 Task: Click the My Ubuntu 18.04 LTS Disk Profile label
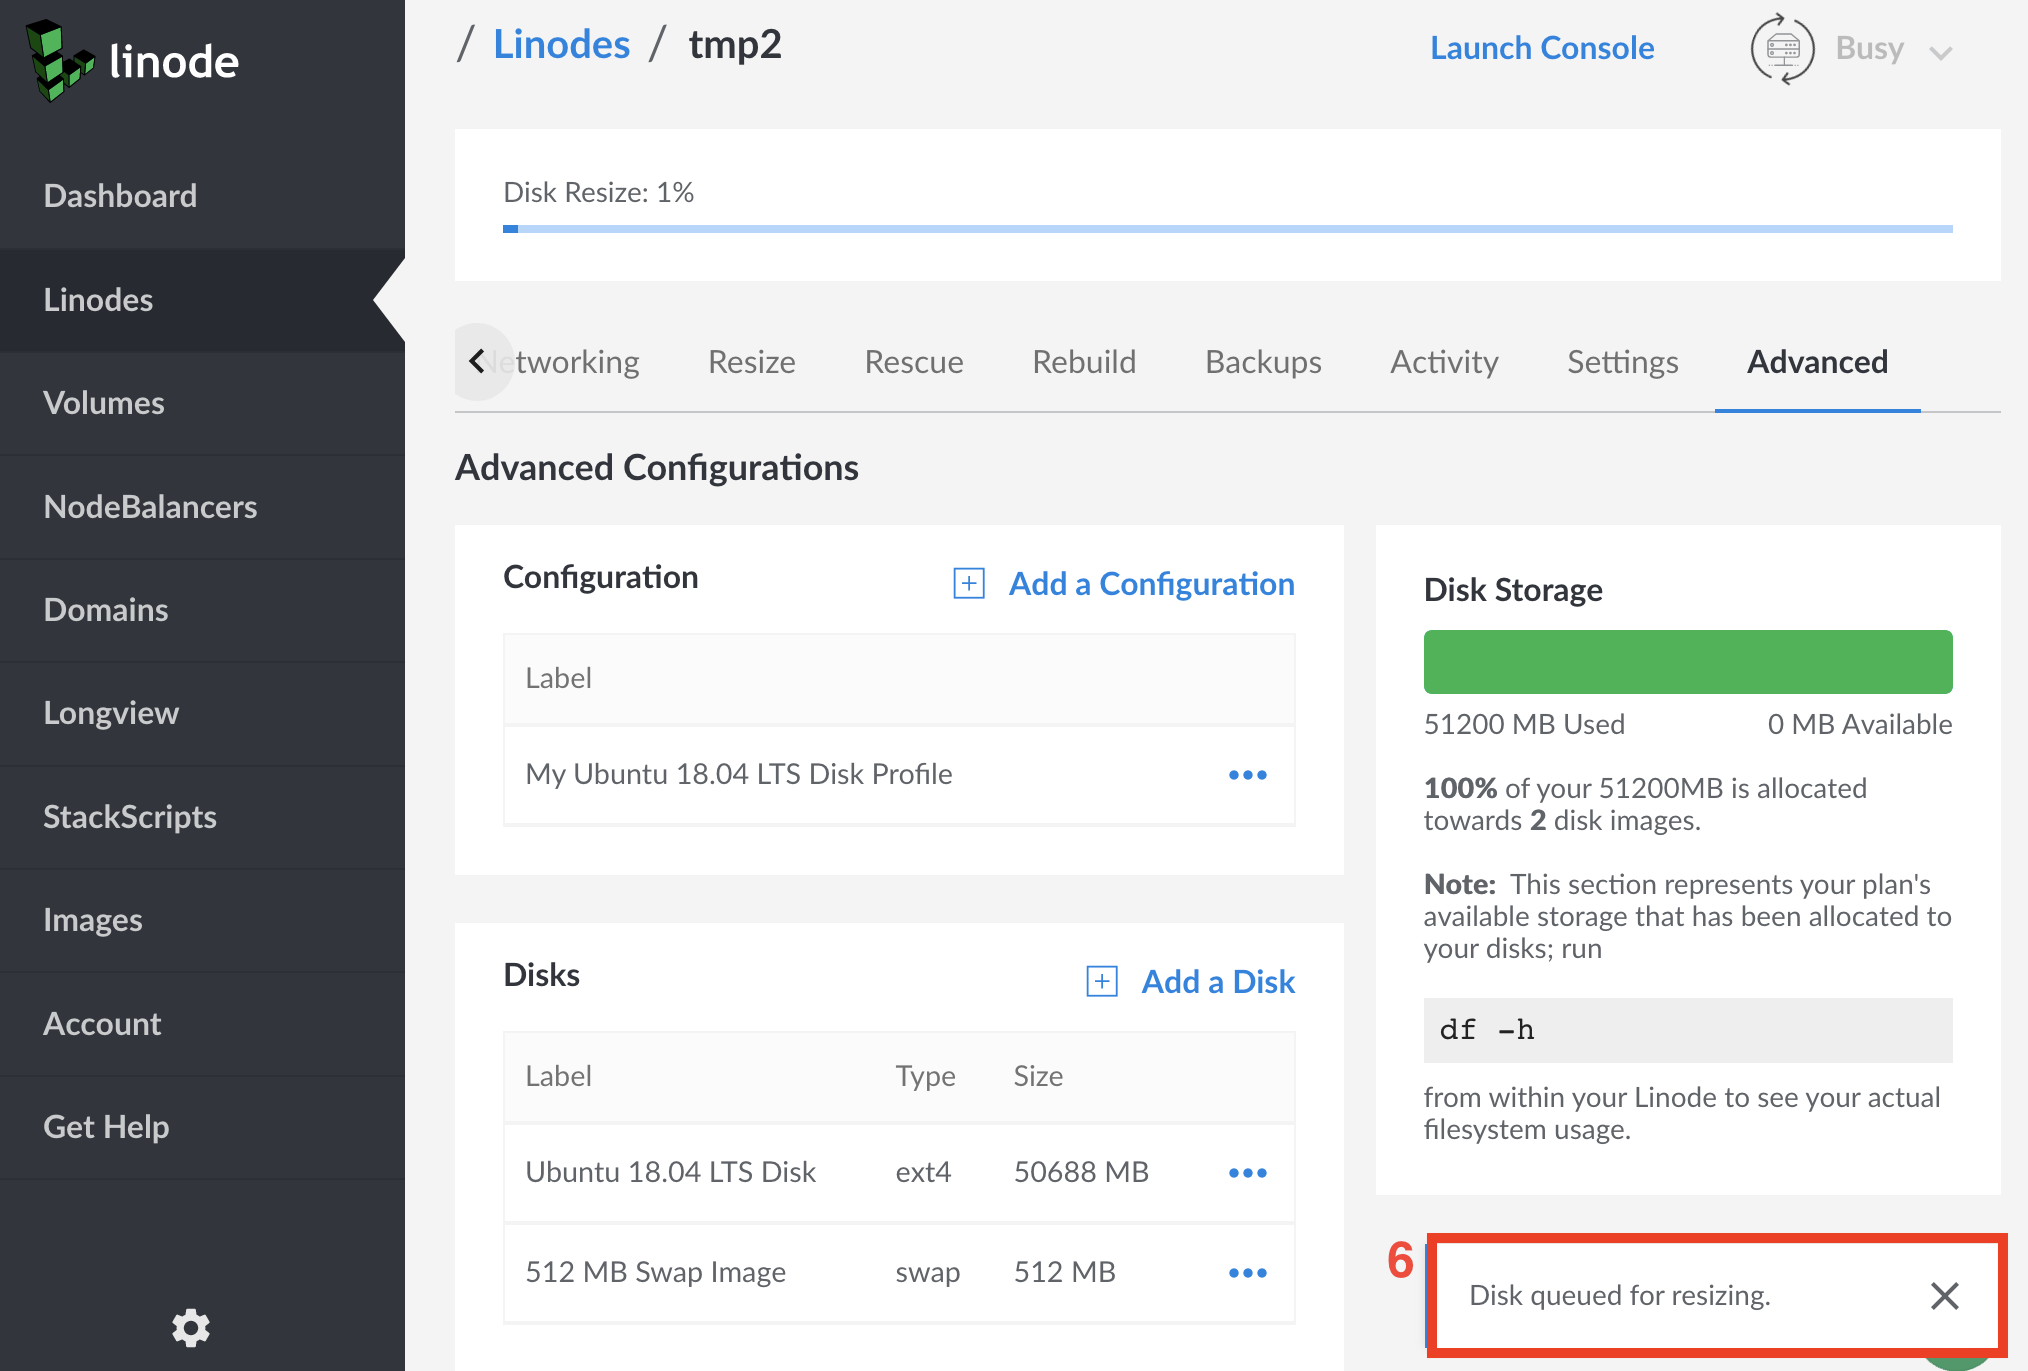tap(739, 774)
